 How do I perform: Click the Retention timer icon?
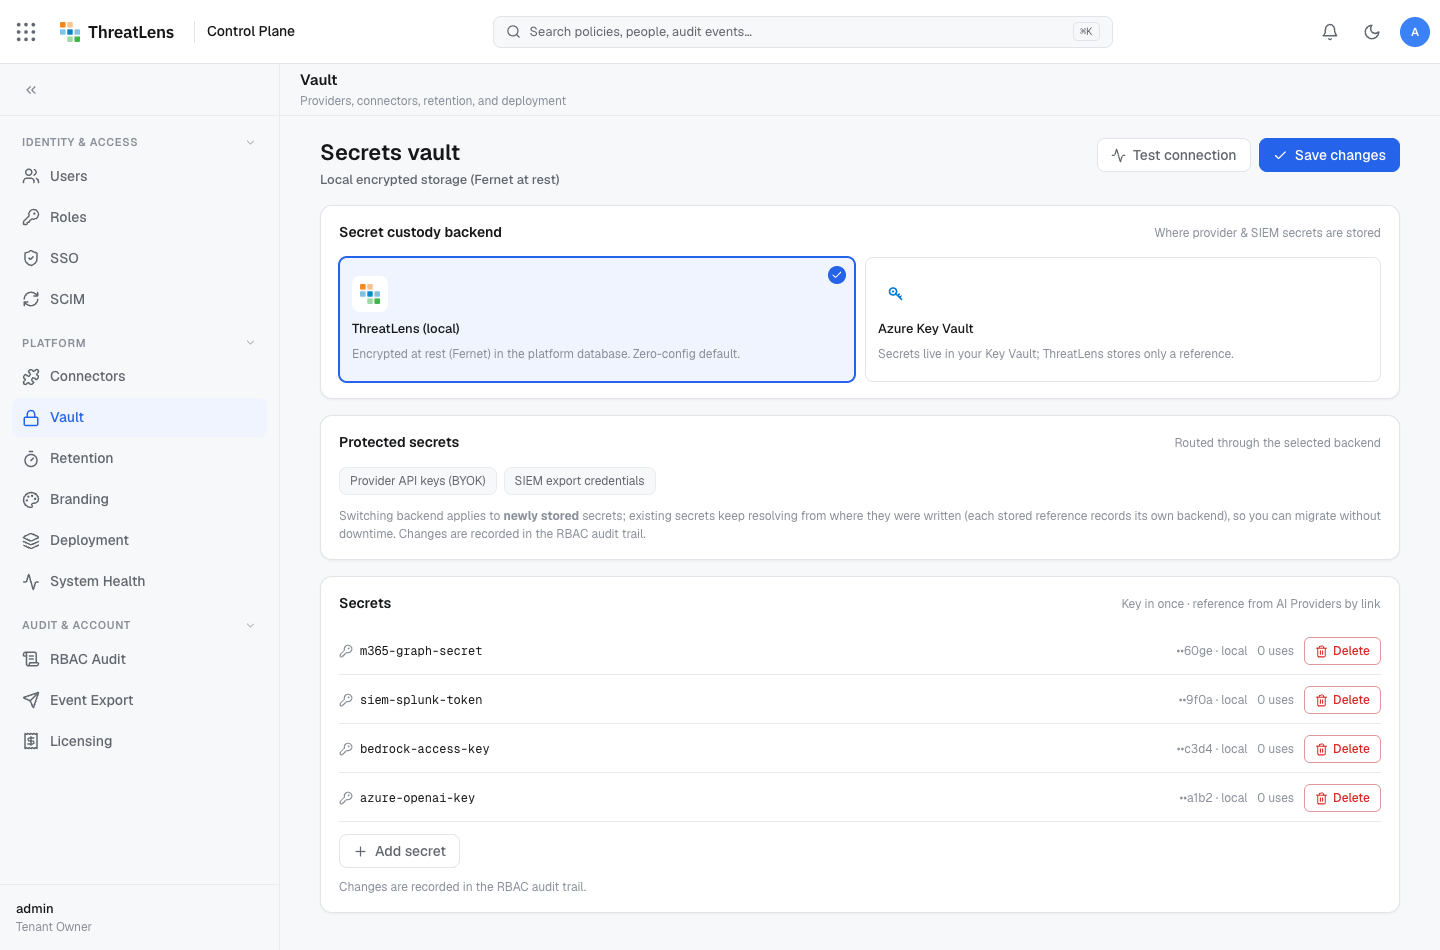tap(31, 458)
